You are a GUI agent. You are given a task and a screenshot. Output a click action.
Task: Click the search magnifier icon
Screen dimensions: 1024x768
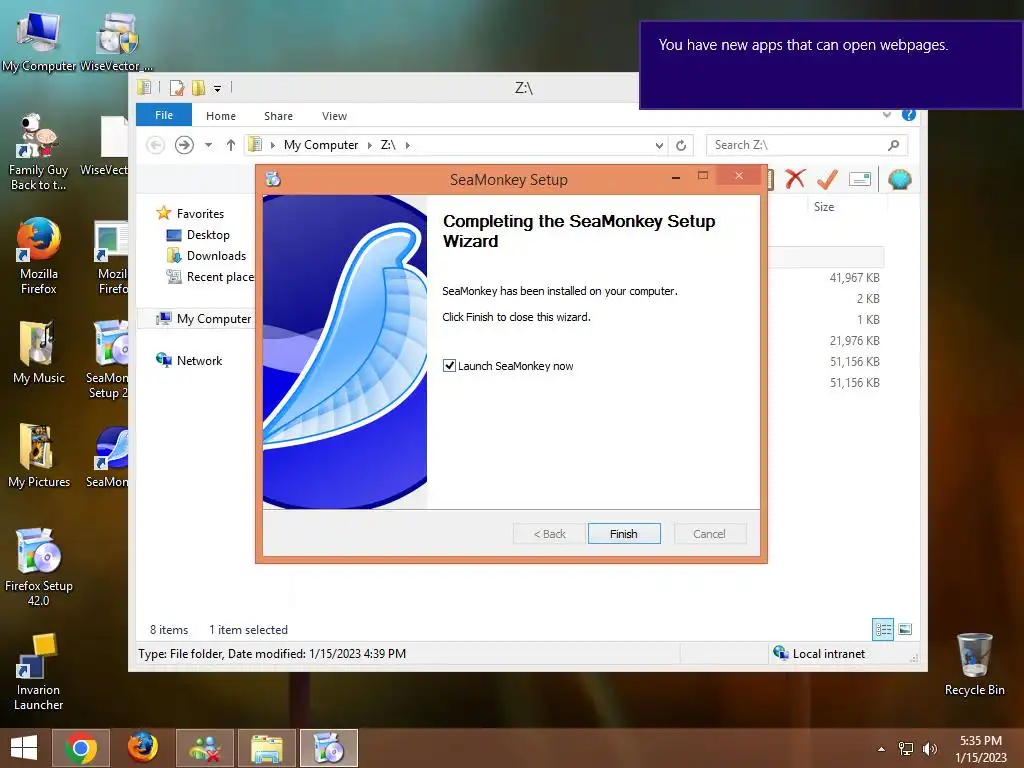coord(893,145)
